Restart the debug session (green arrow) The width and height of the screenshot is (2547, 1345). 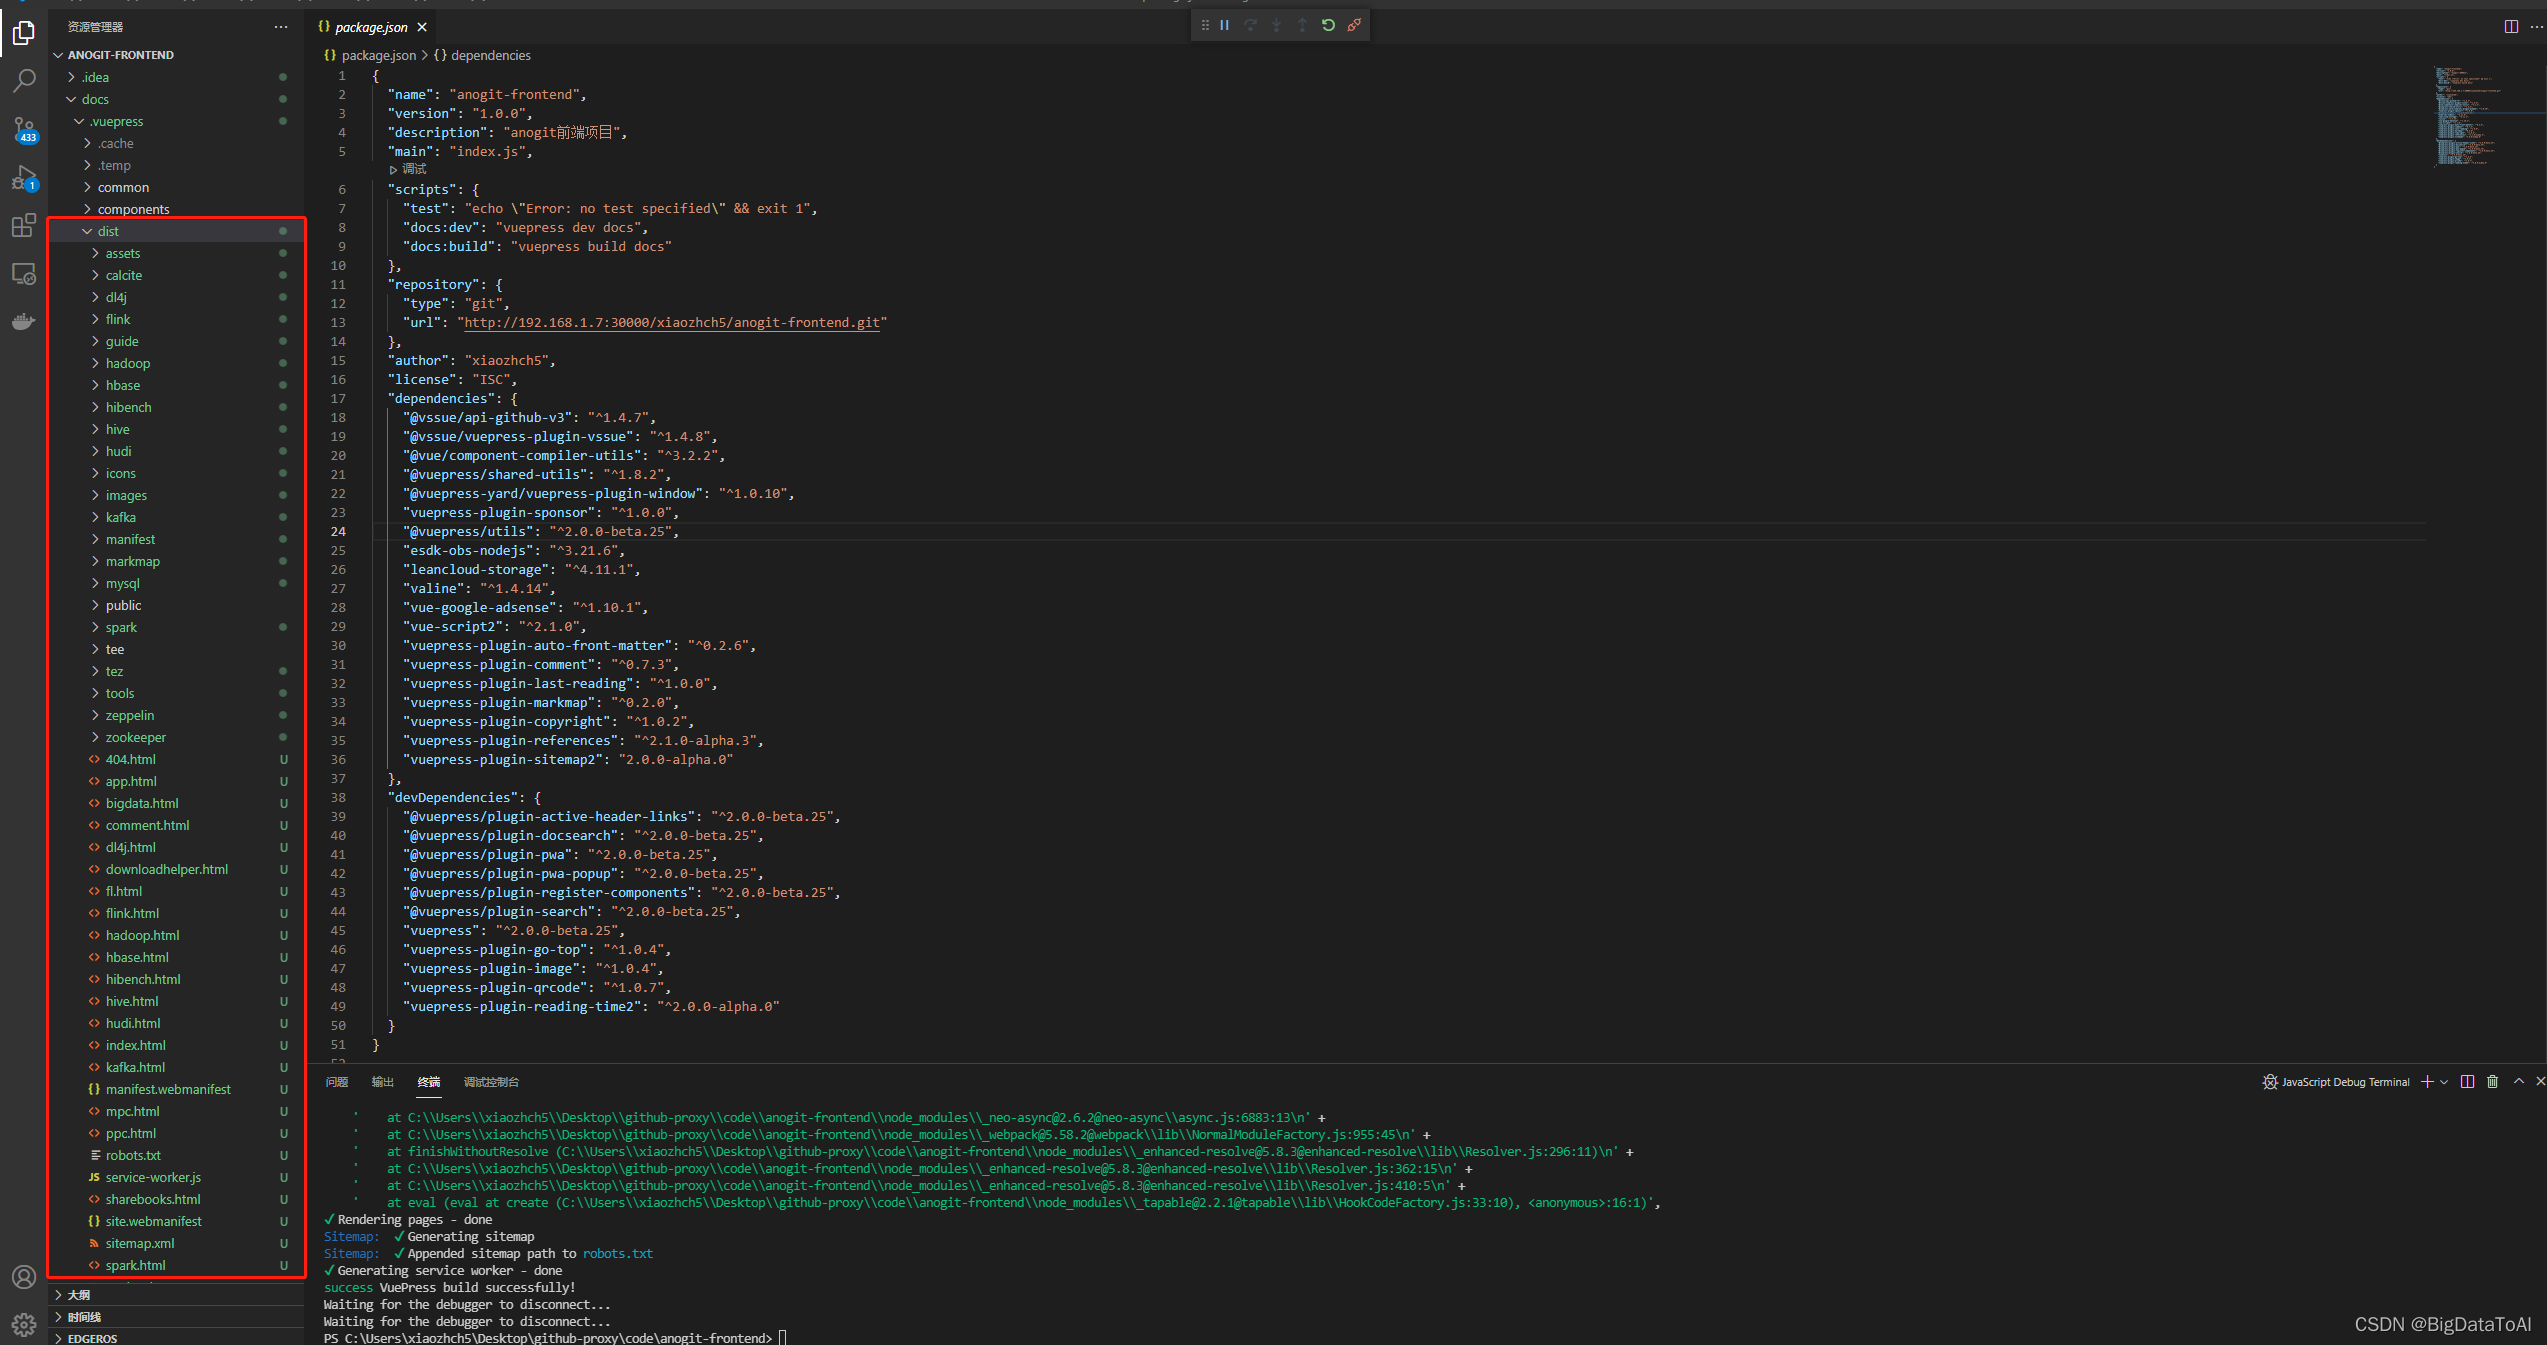click(x=1328, y=26)
